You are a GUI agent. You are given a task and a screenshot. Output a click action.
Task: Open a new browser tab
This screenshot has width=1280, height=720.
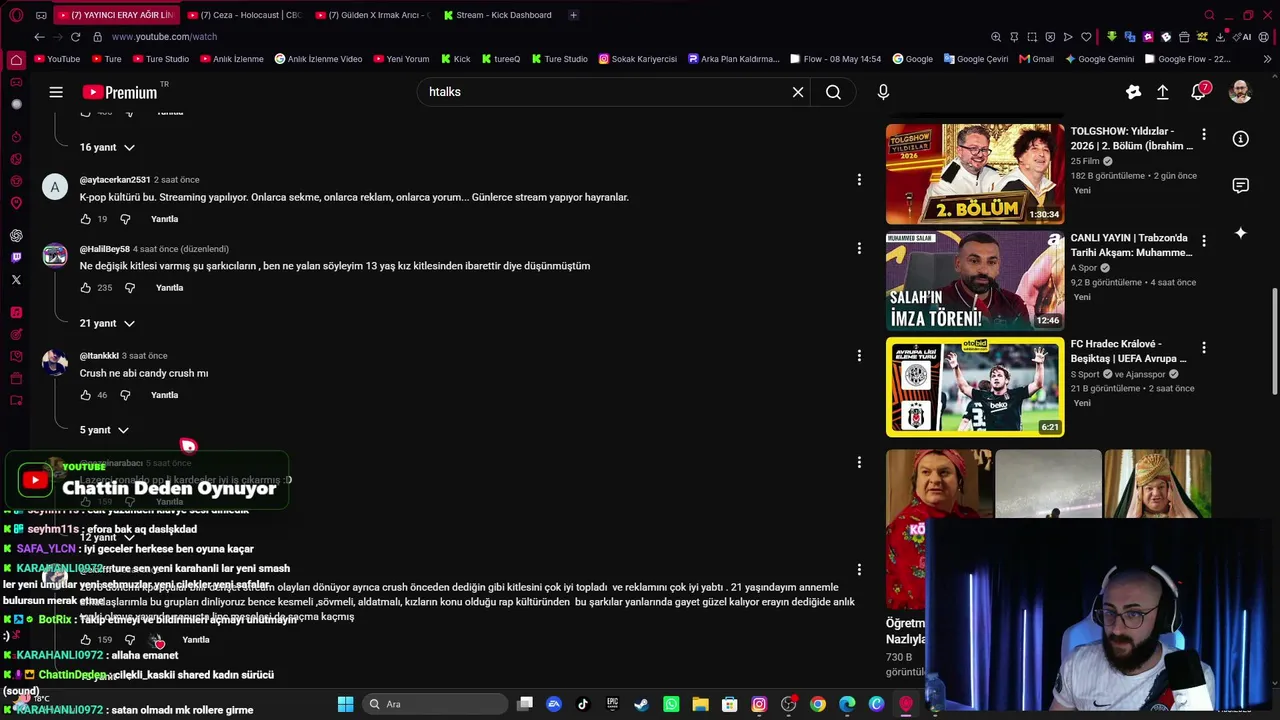[573, 15]
